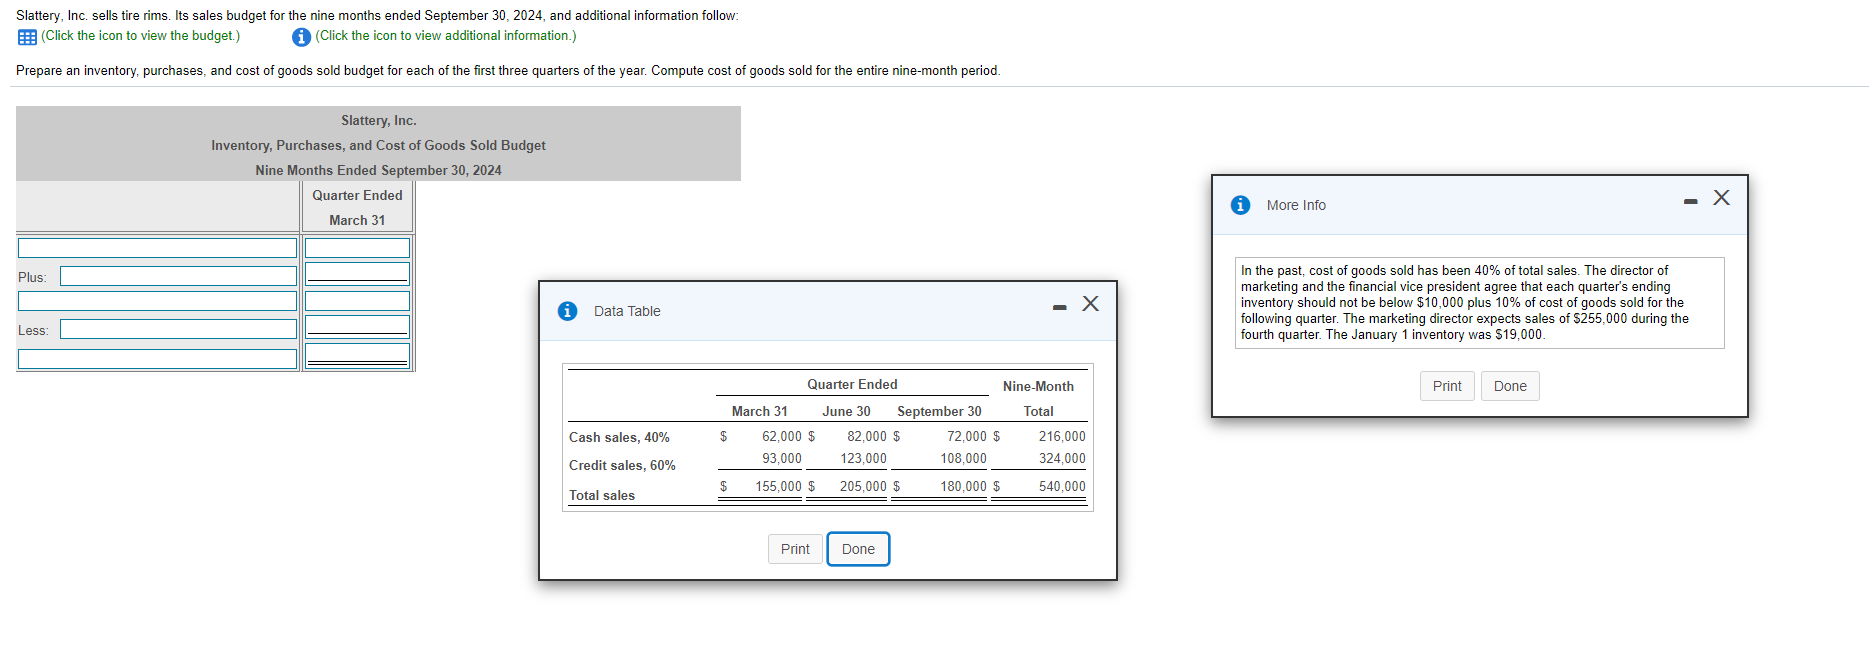Click the Data Table info icon
Screen dimensions: 1869x663
pos(567,311)
